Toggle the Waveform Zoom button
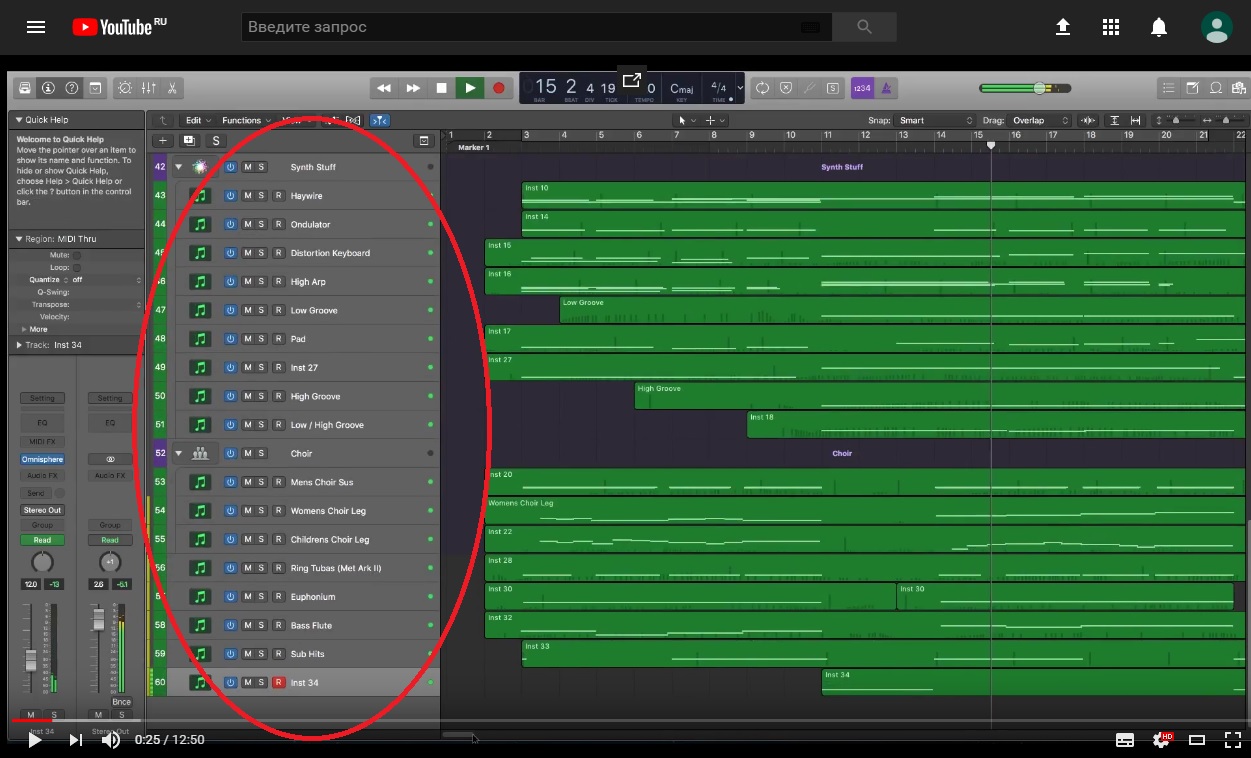1251x758 pixels. (x=1088, y=120)
